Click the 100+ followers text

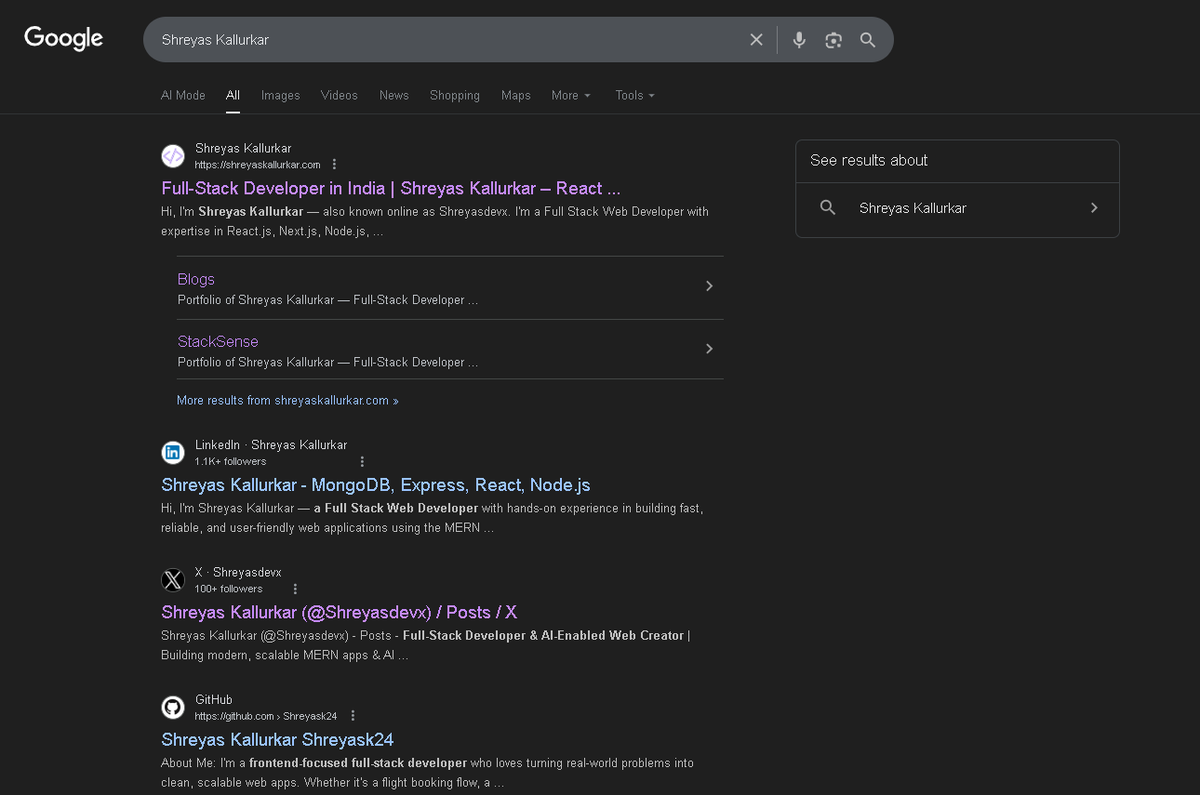click(x=229, y=589)
